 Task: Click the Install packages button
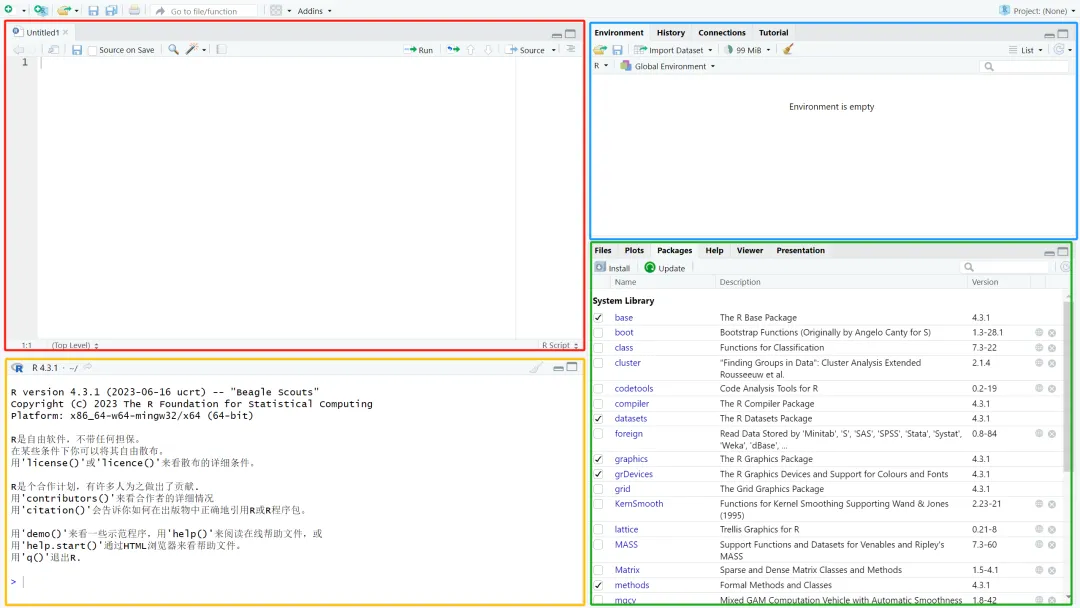(612, 268)
